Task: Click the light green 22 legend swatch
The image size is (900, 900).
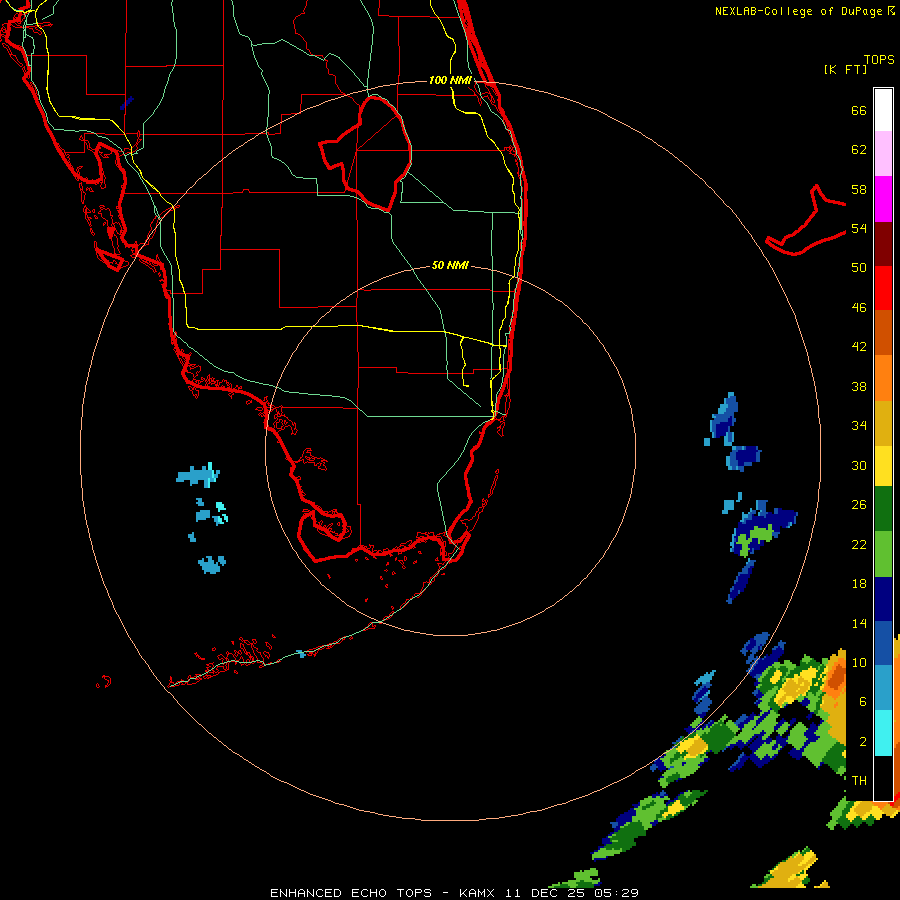Action: pyautogui.click(x=883, y=554)
